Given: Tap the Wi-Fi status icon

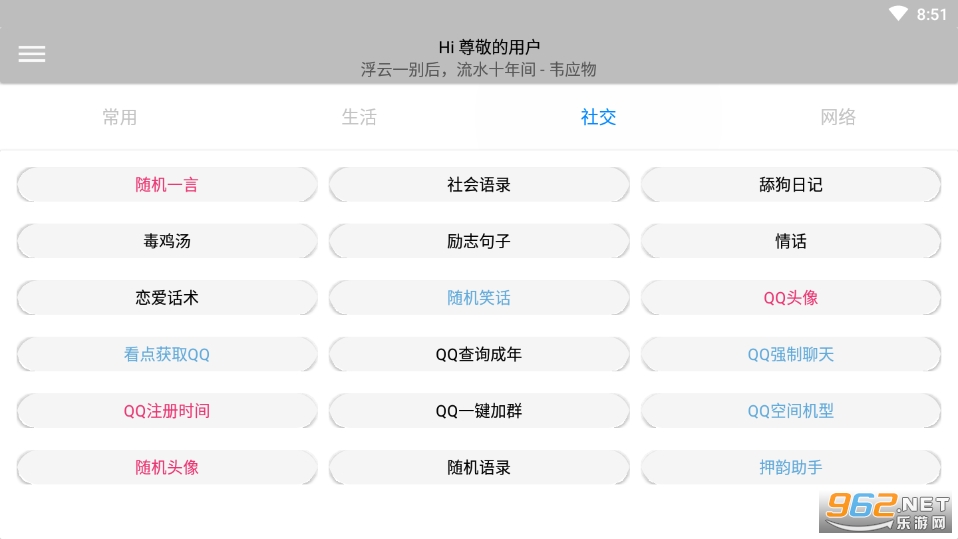Looking at the screenshot, I should point(898,14).
